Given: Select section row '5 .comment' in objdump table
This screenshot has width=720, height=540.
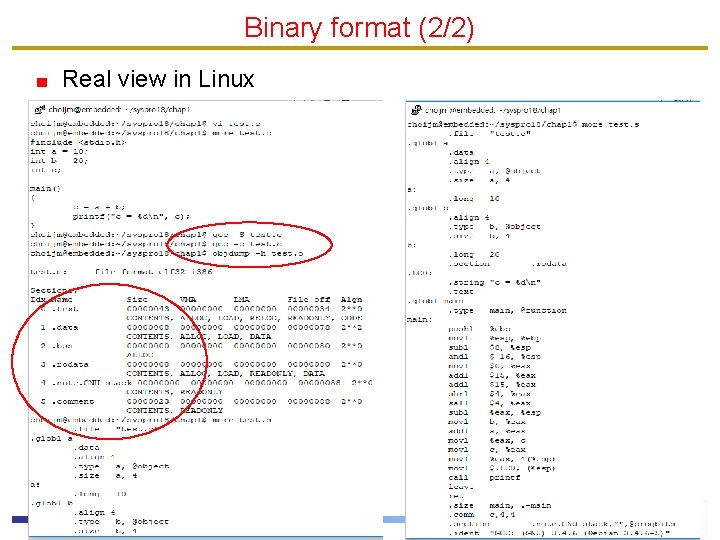Looking at the screenshot, I should (x=201, y=401).
